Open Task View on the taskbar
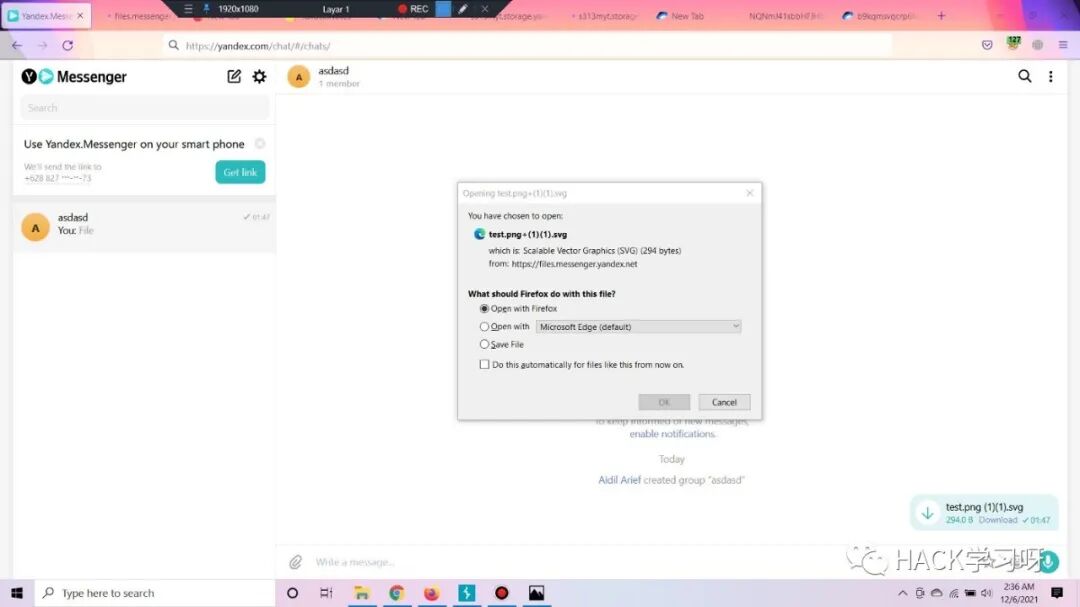The width and height of the screenshot is (1080, 607). [x=326, y=593]
